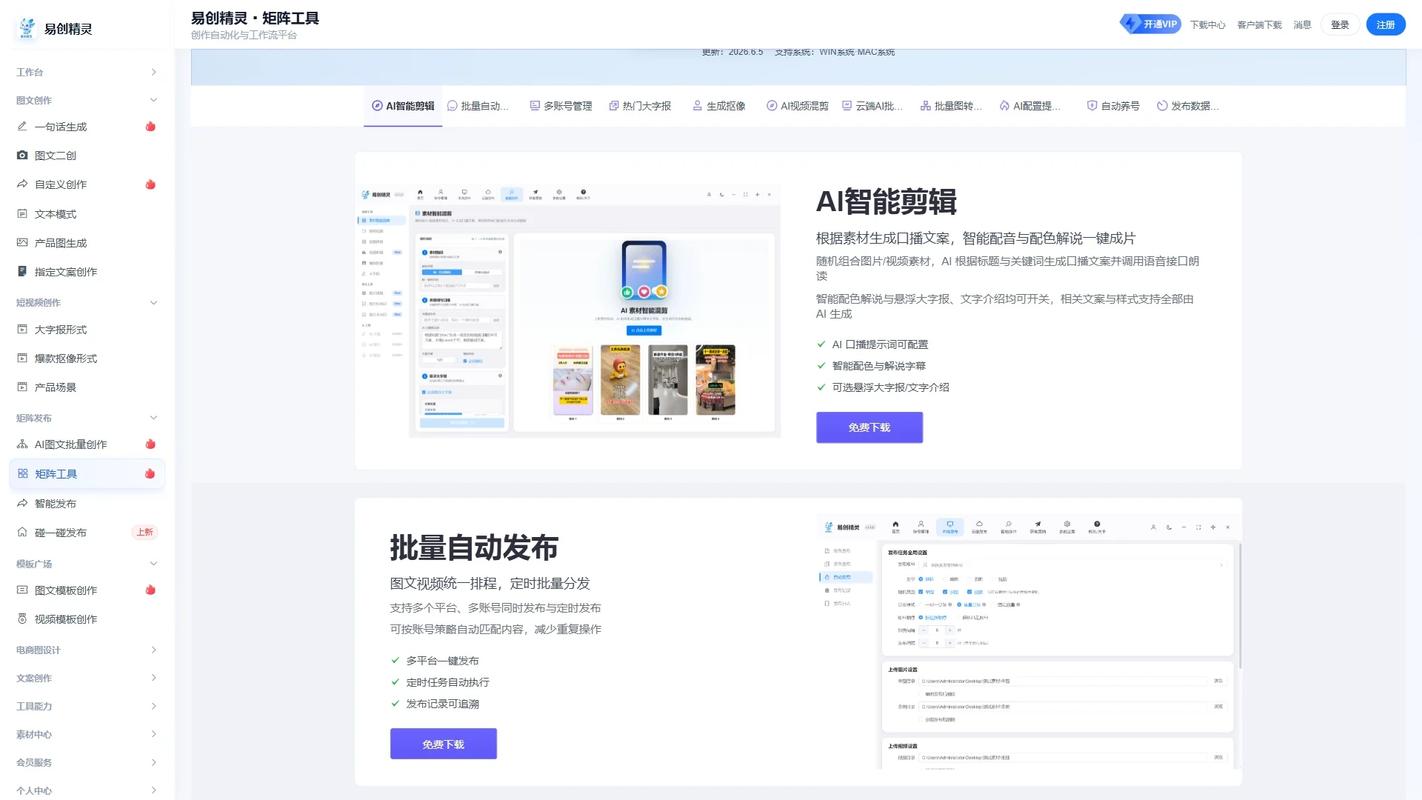Viewport: 1422px width, 800px height.
Task: Expand the 文案创作 sidebar section
Action: (x=87, y=678)
